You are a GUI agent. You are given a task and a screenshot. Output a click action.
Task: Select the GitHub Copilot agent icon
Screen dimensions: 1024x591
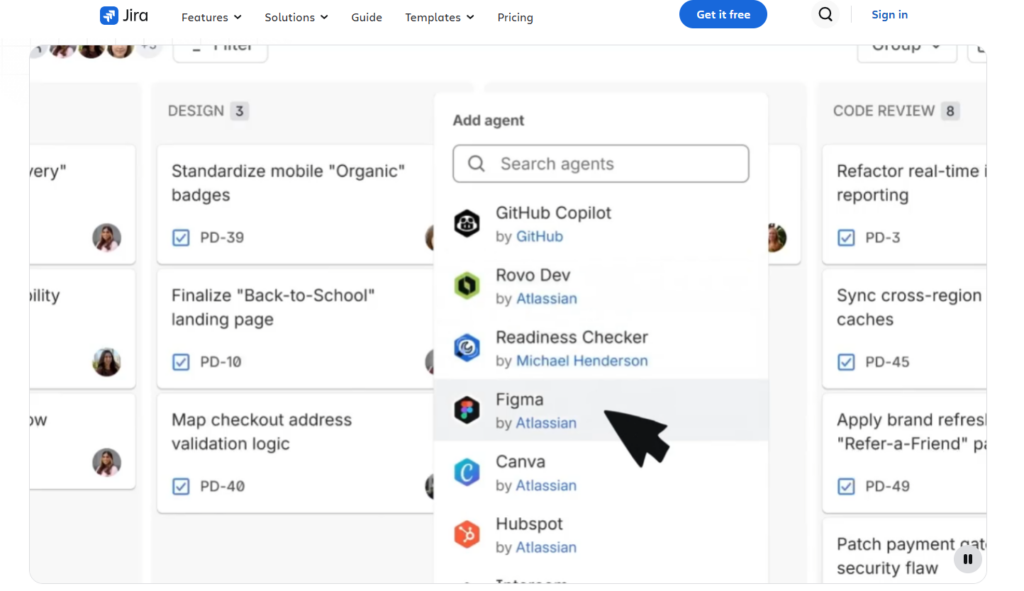click(x=467, y=223)
